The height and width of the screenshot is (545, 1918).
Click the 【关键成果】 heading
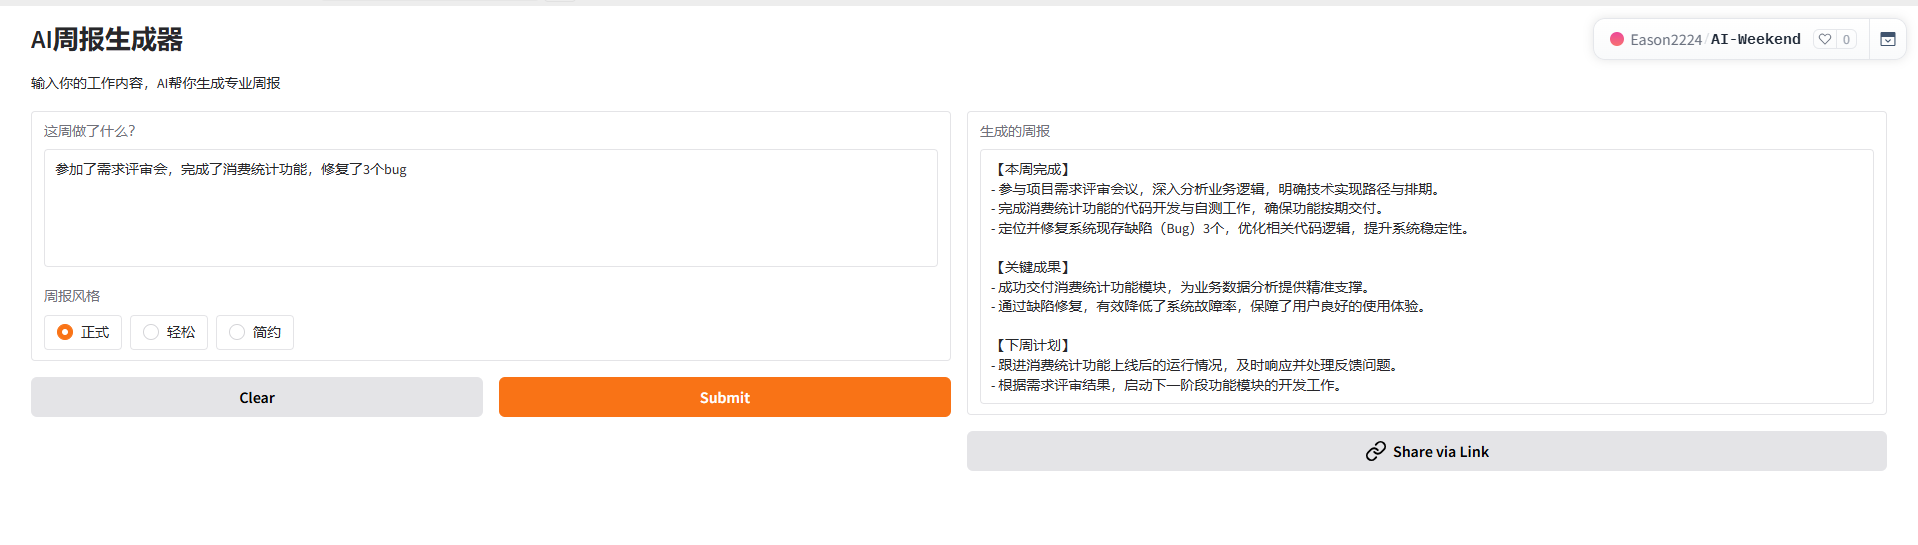click(x=1033, y=268)
